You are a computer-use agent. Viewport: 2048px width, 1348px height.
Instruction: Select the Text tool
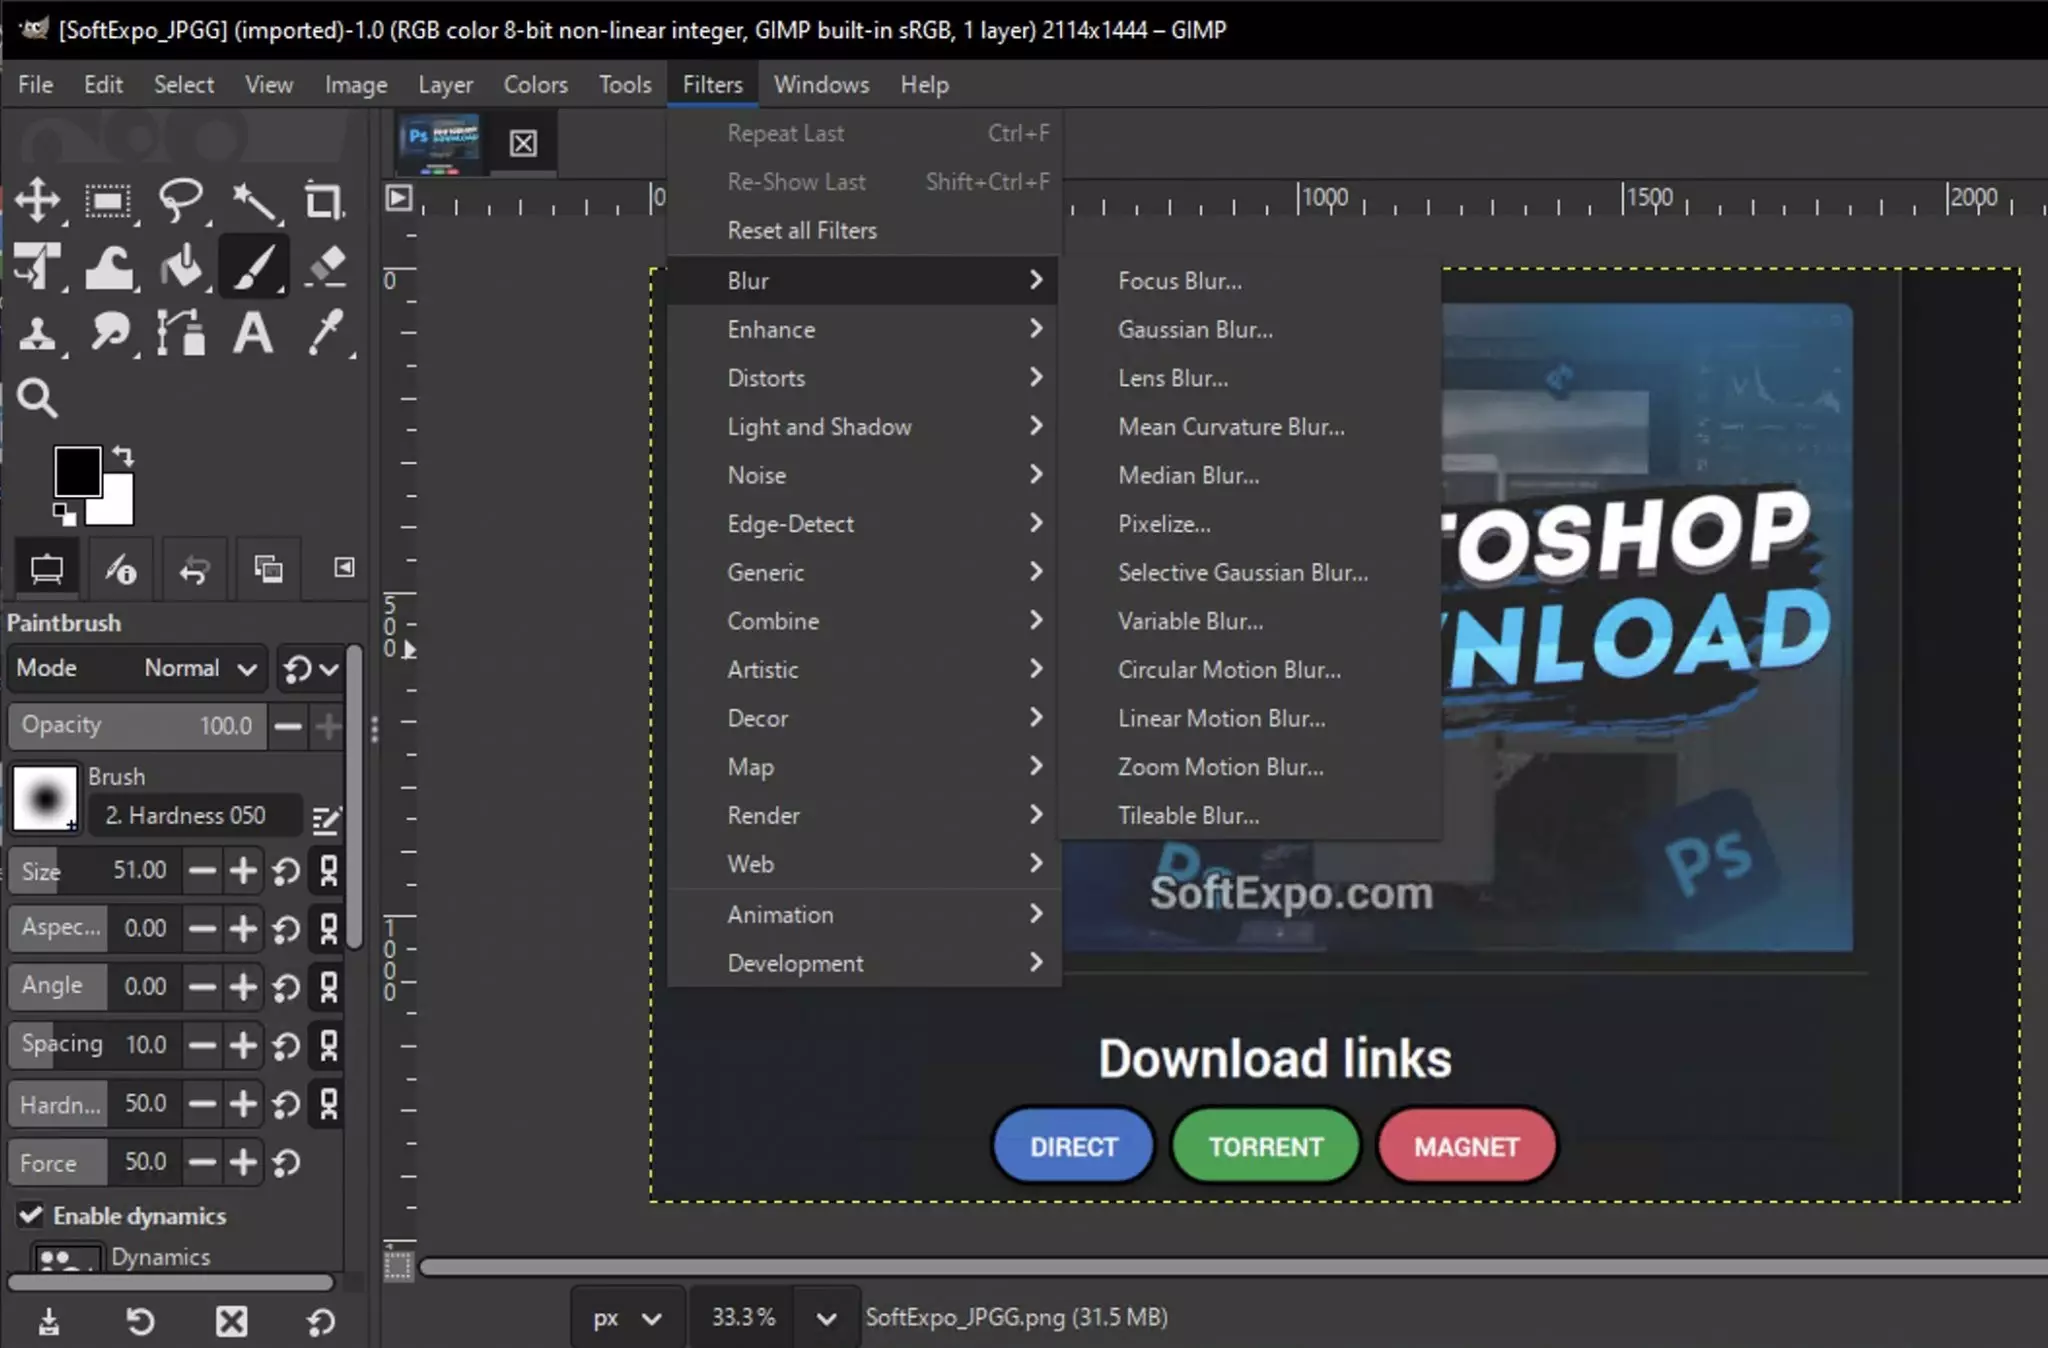point(253,333)
